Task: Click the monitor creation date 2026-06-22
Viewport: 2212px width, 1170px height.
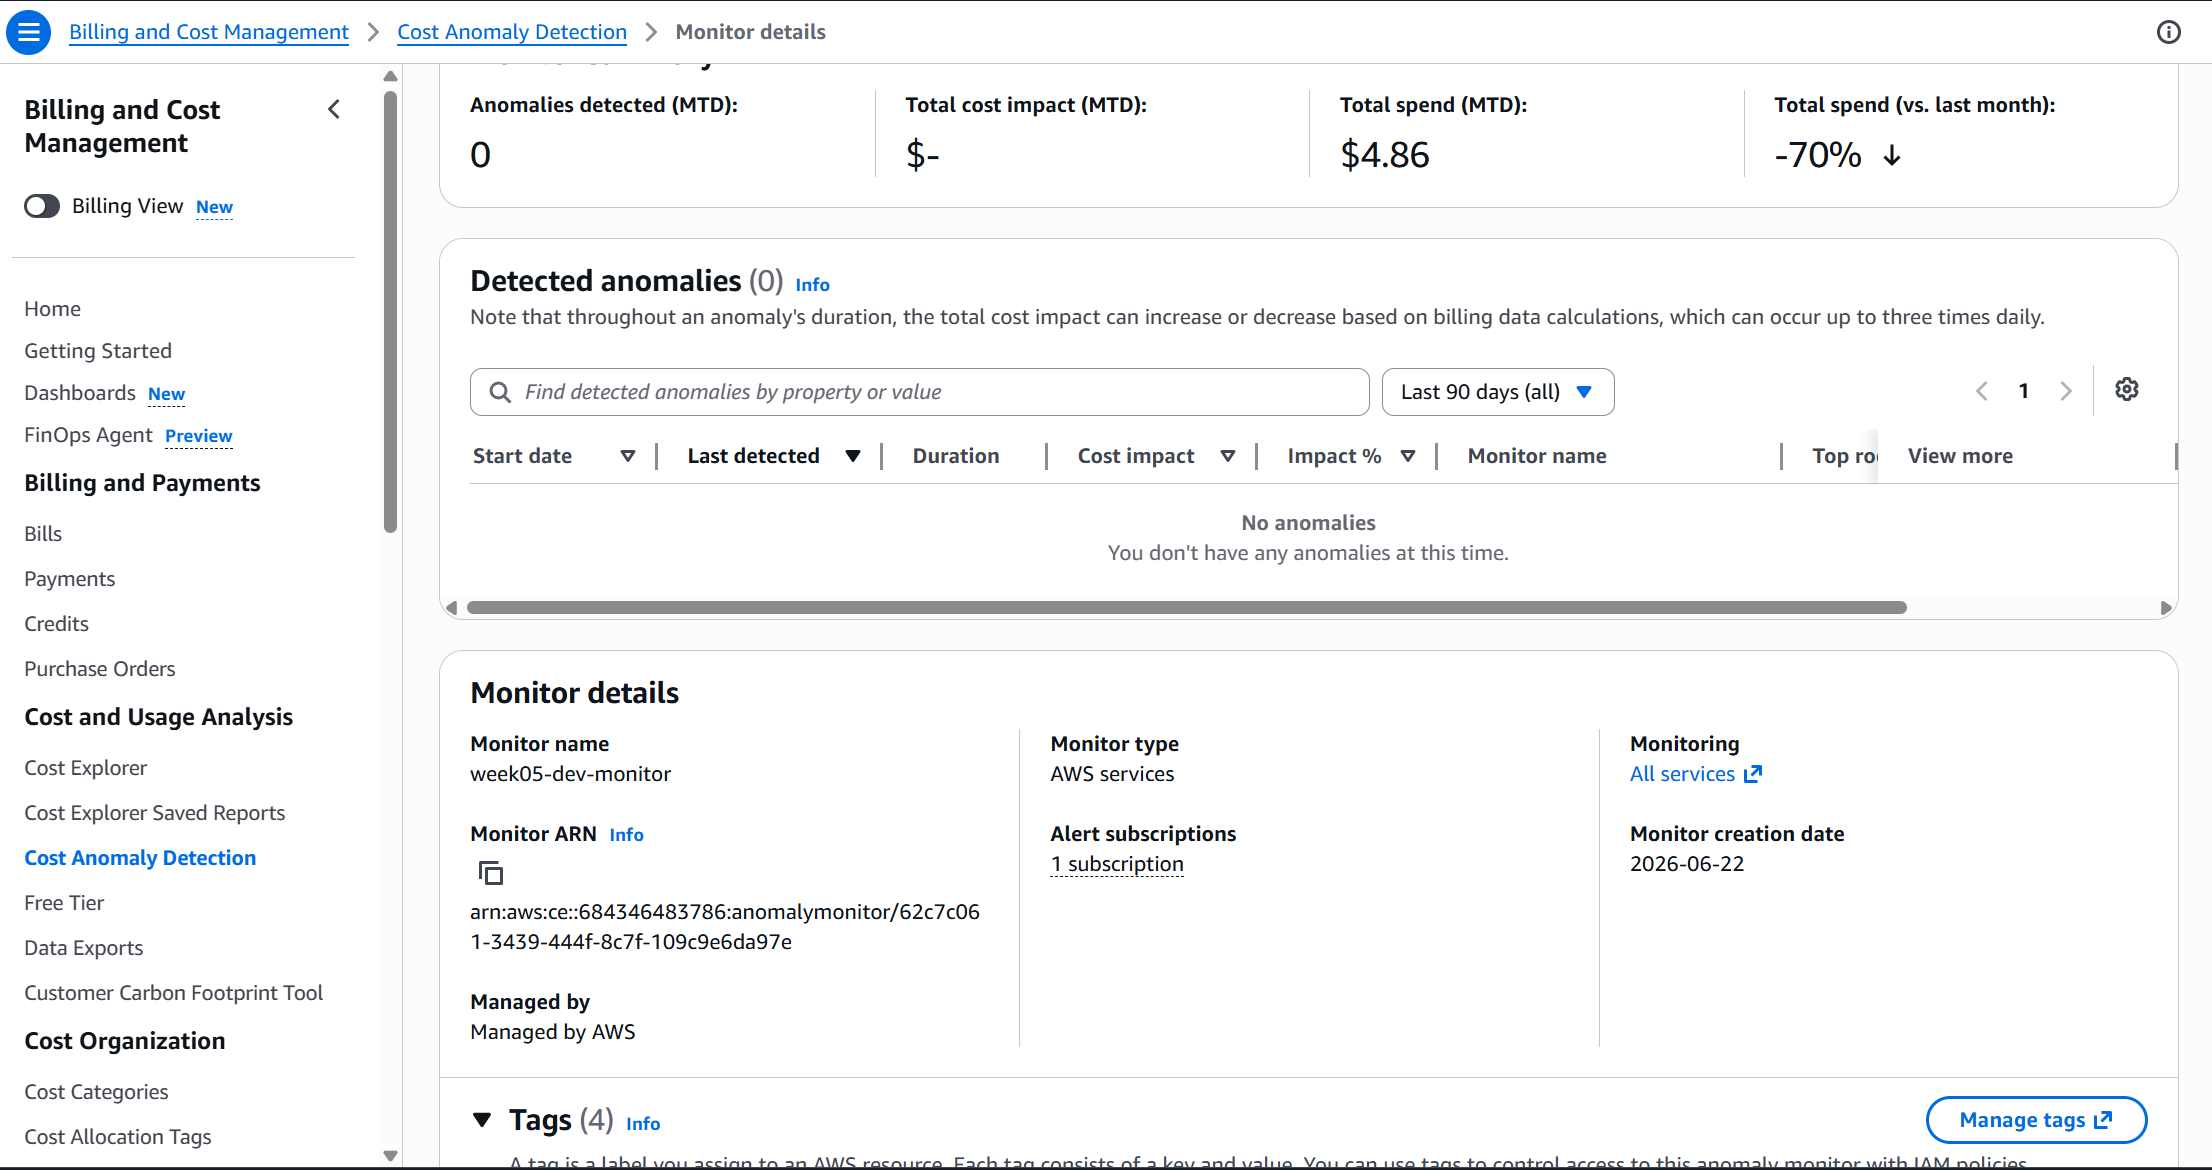Action: point(1687,864)
